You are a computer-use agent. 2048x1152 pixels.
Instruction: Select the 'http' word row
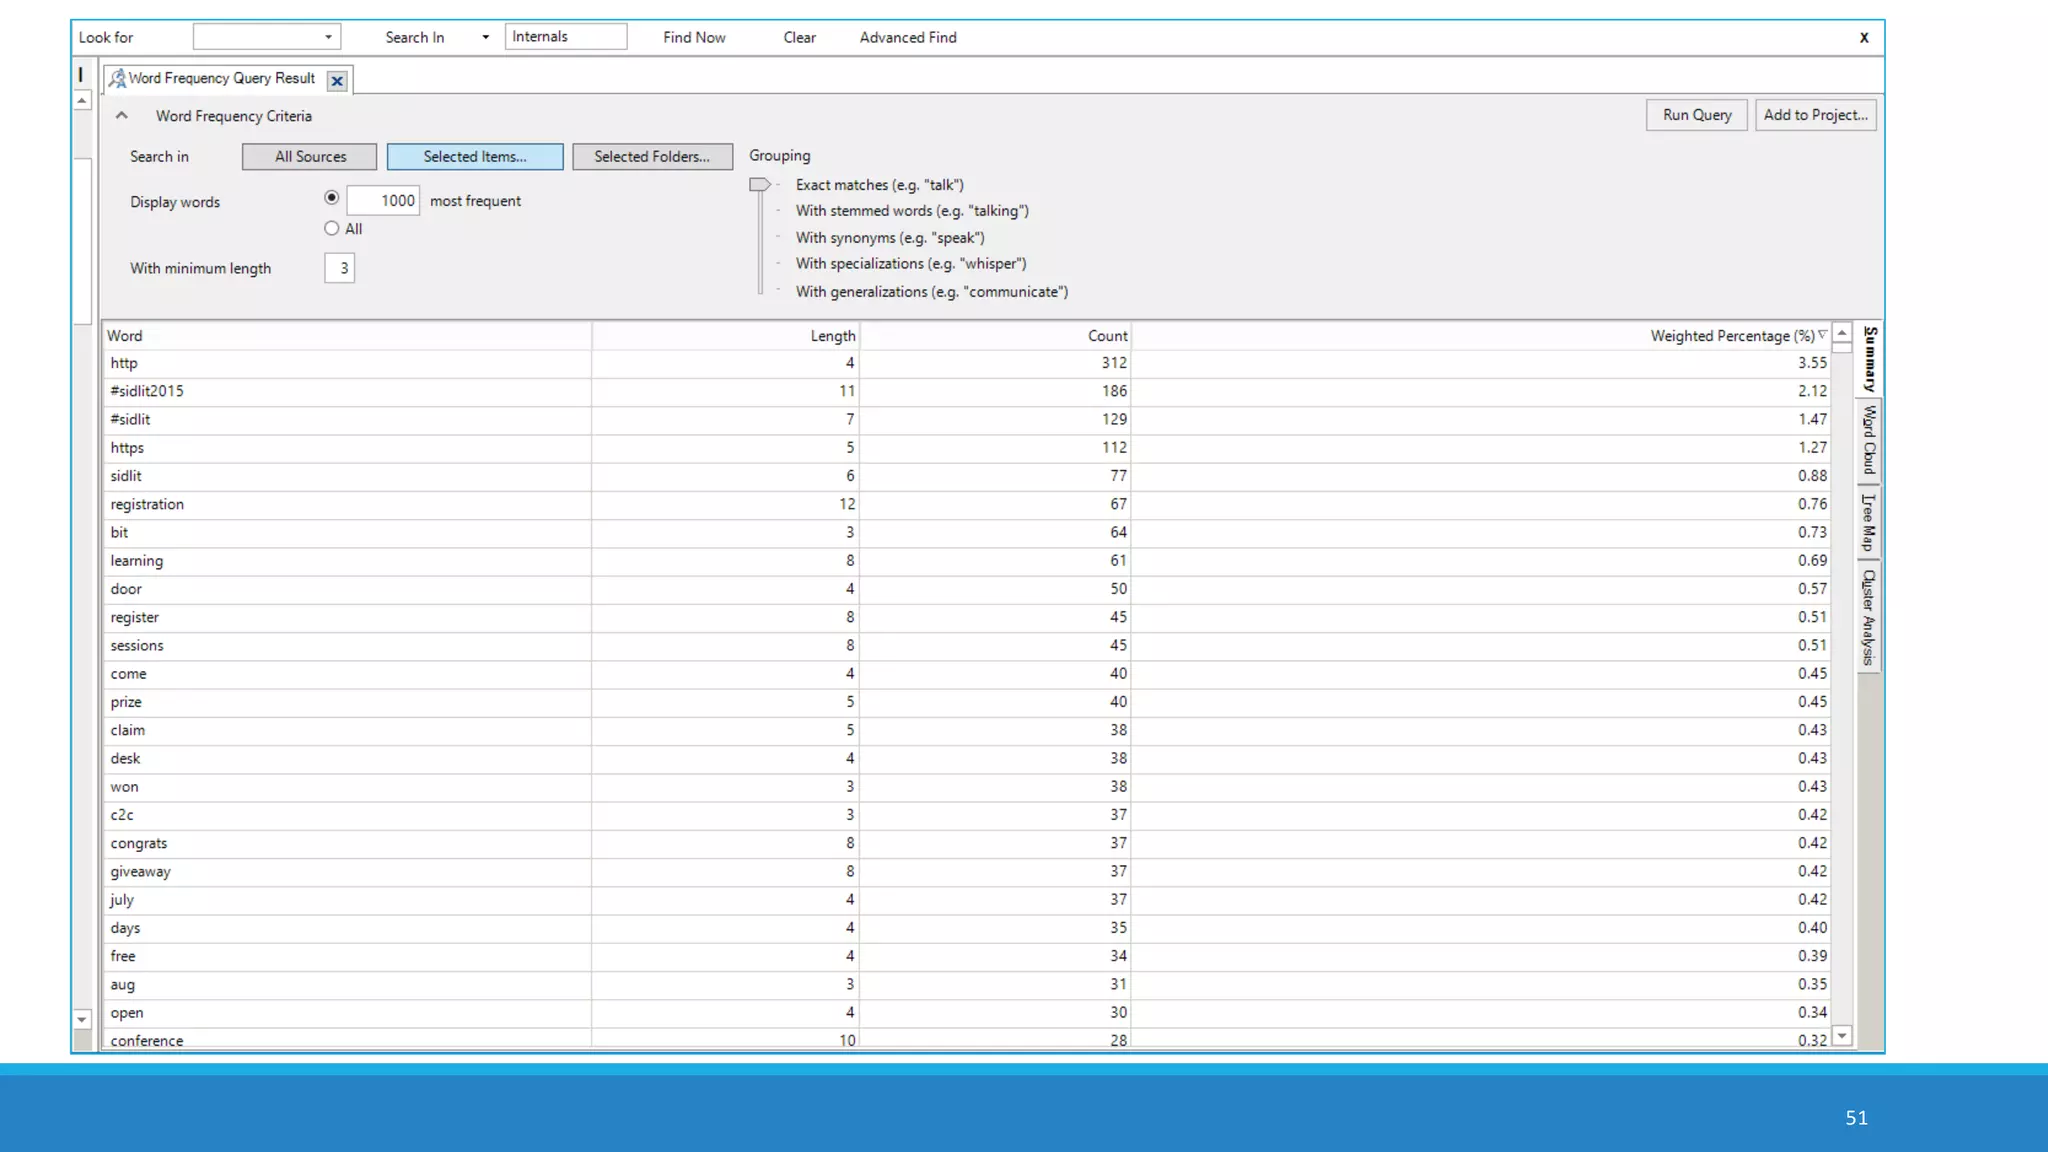[x=967, y=363]
